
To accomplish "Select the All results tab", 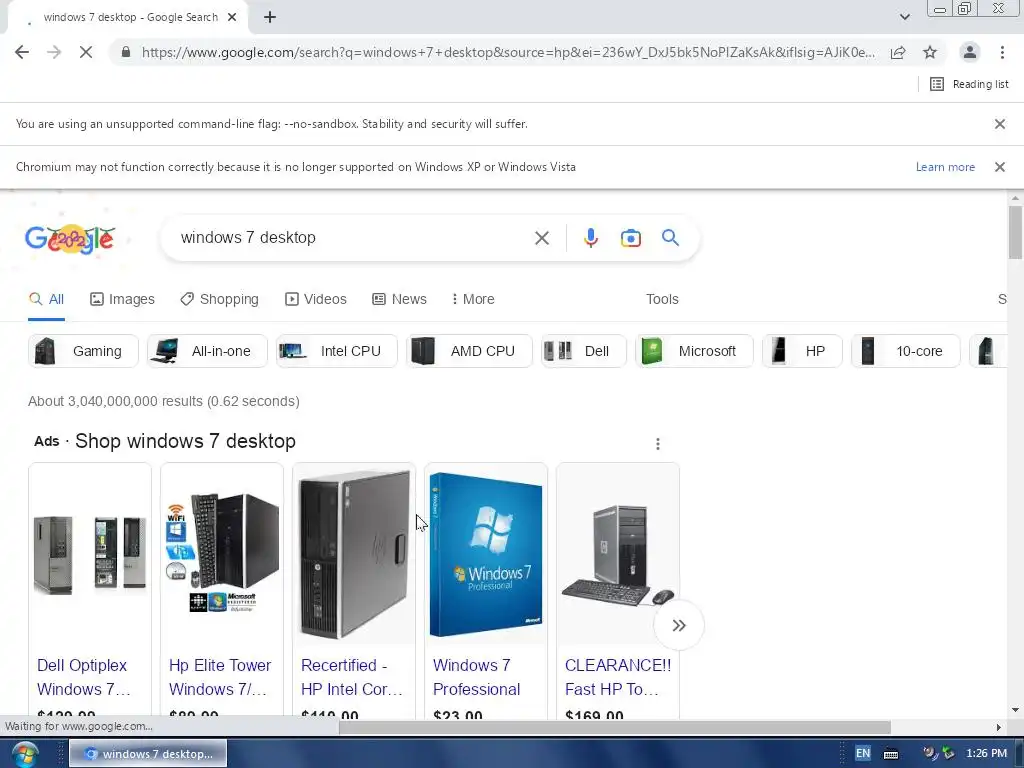I will coord(46,299).
